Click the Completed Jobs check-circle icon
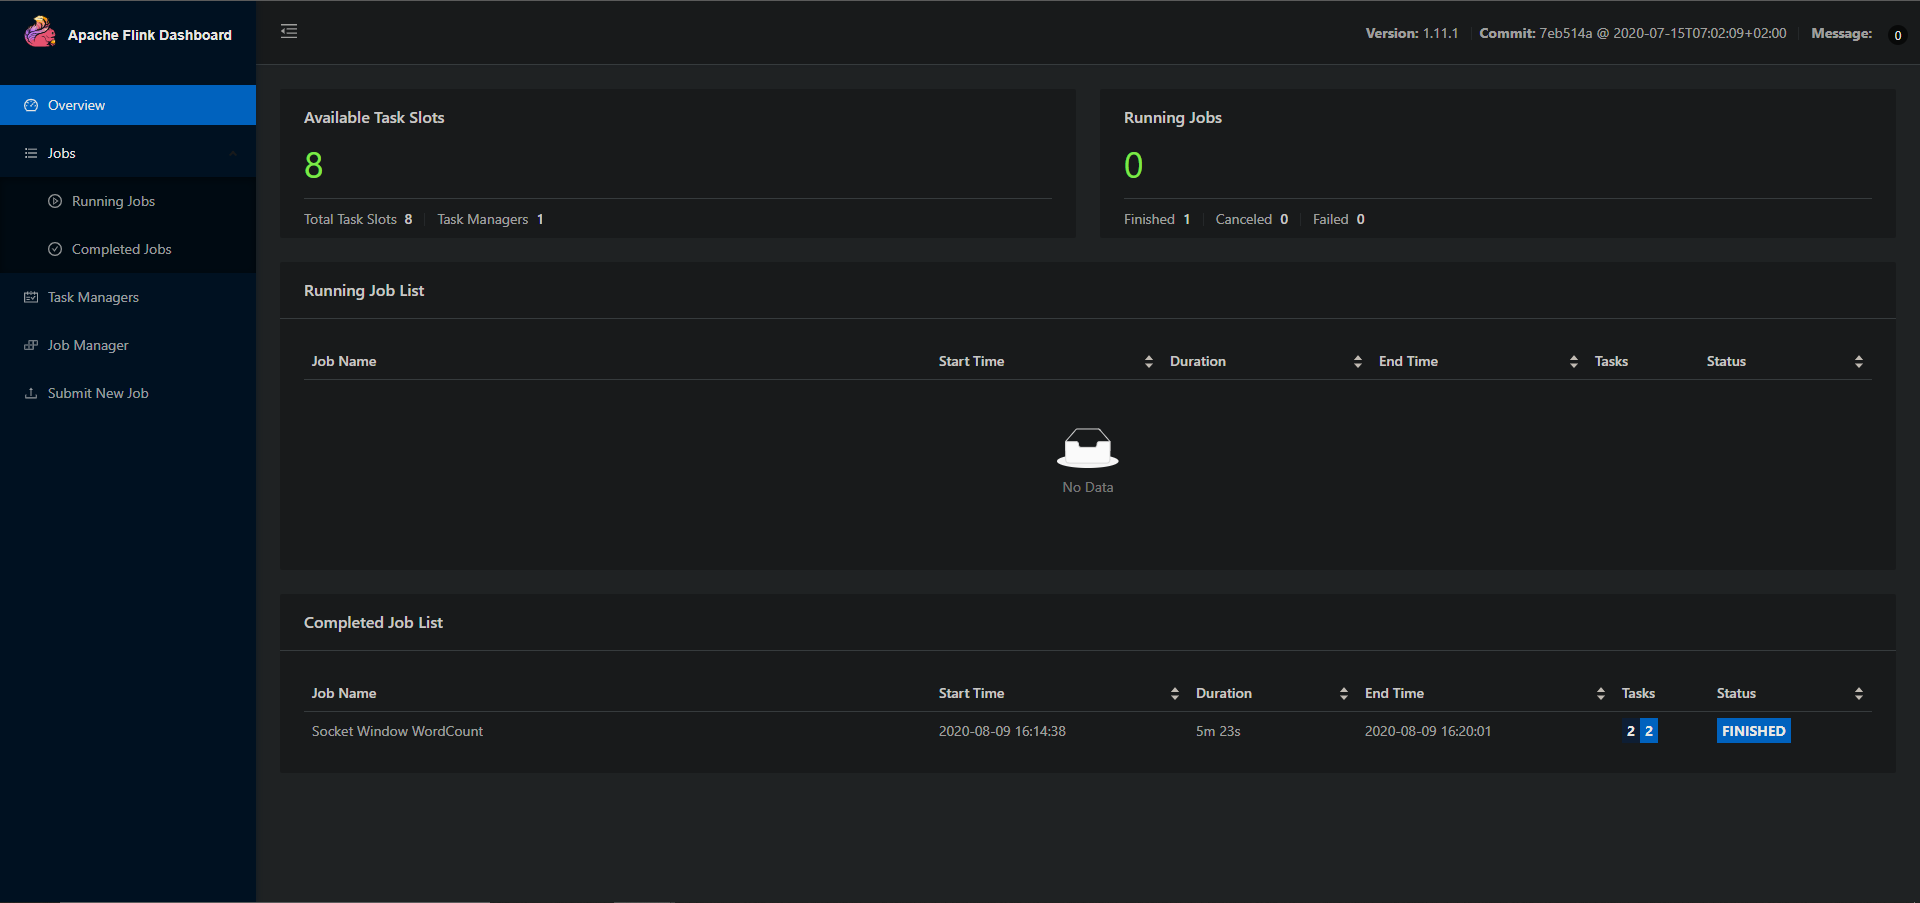The height and width of the screenshot is (903, 1920). [x=55, y=249]
